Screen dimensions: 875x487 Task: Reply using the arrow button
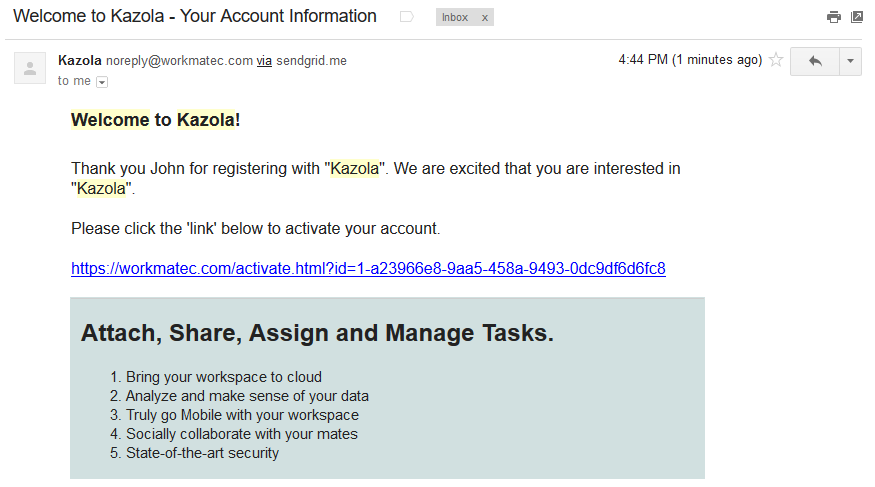click(x=815, y=61)
